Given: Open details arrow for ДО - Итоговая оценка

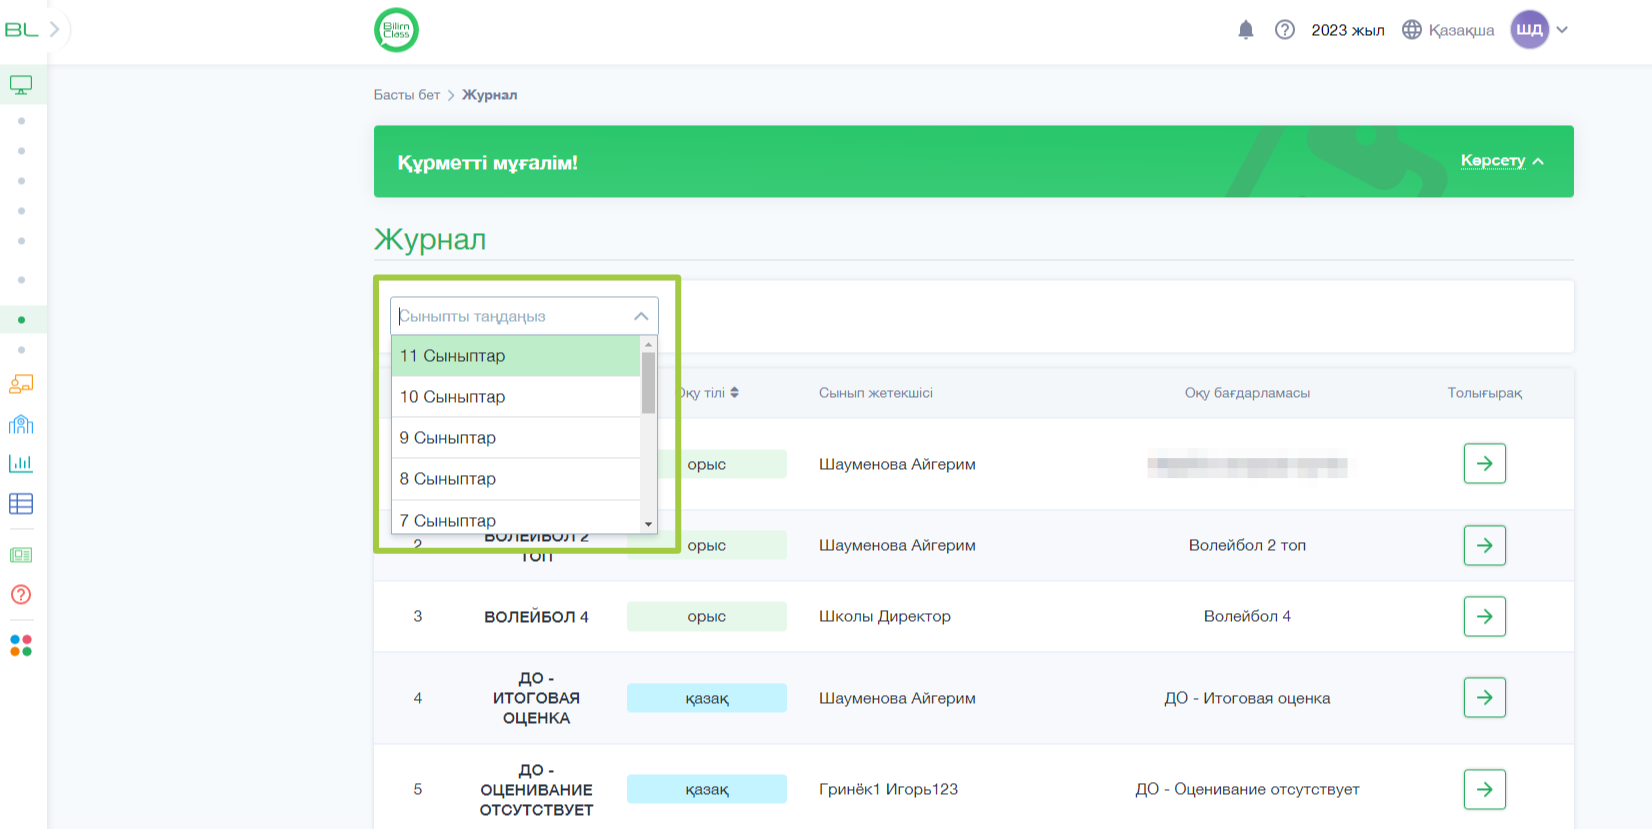Looking at the screenshot, I should [1485, 698].
